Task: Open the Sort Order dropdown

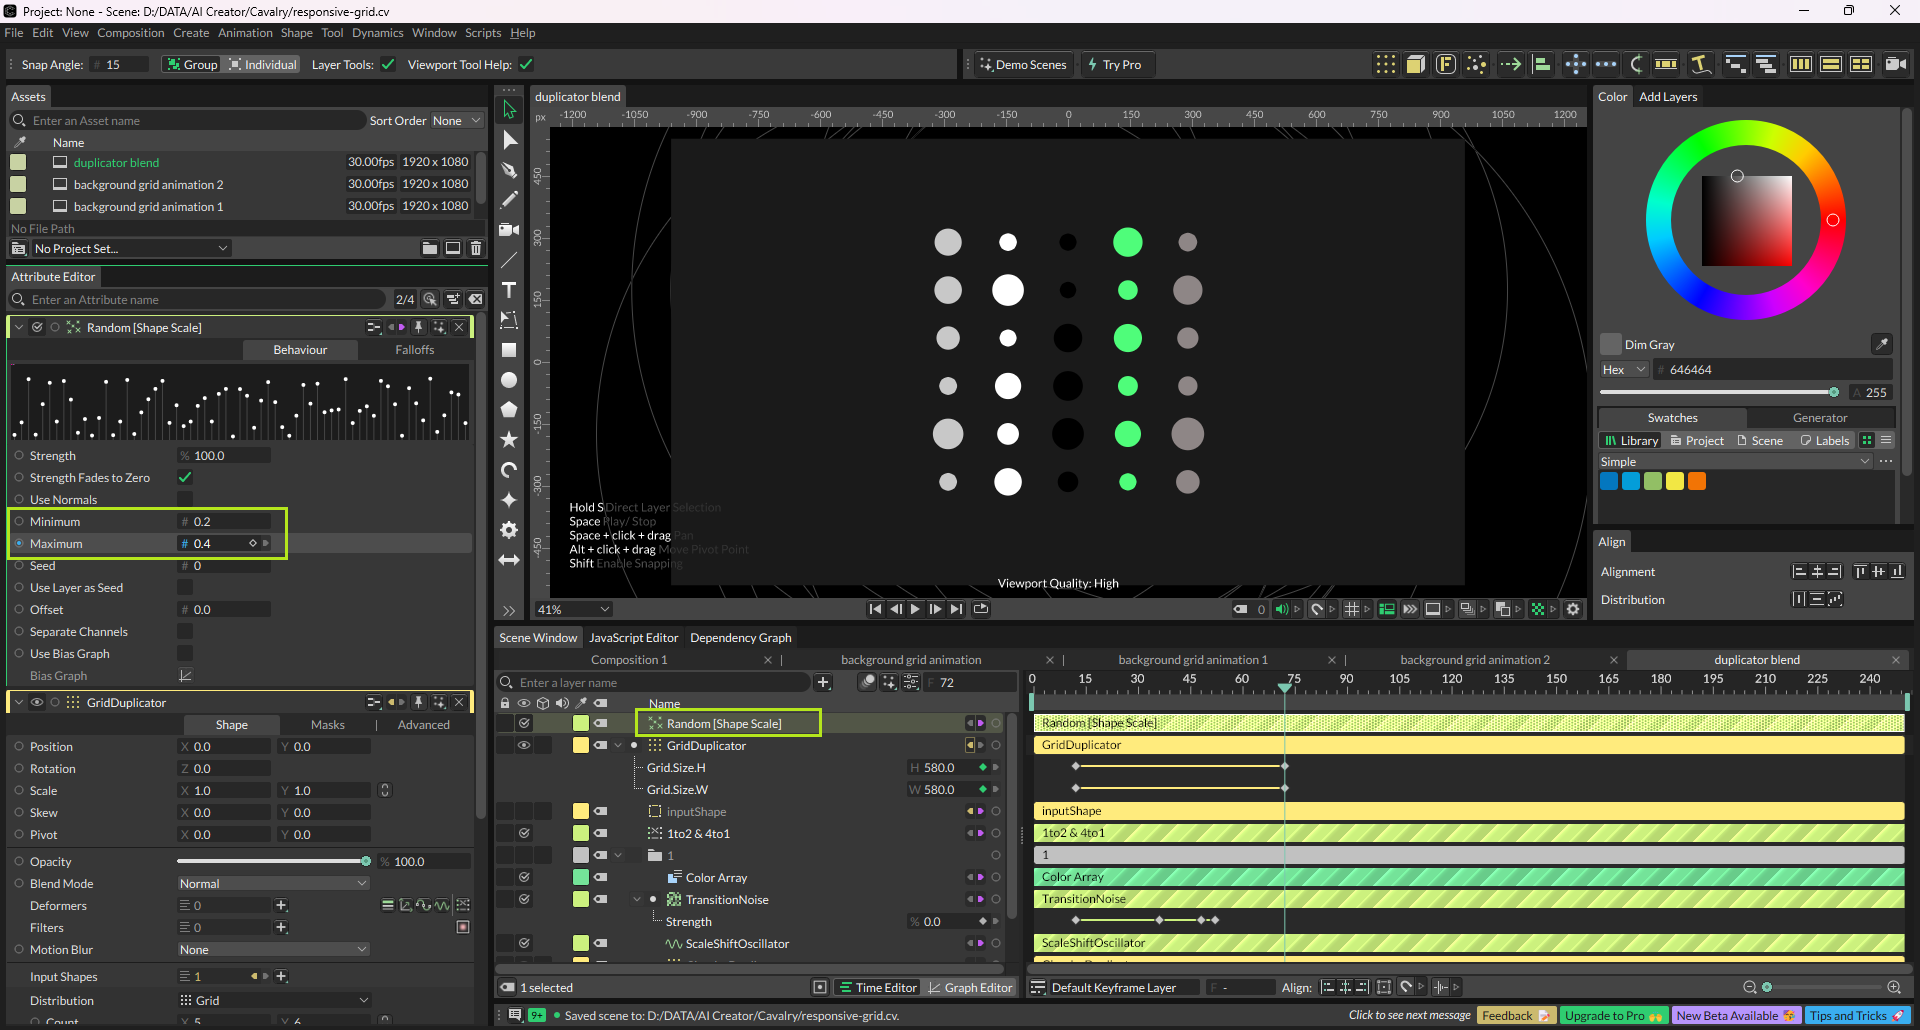Action: tap(456, 121)
